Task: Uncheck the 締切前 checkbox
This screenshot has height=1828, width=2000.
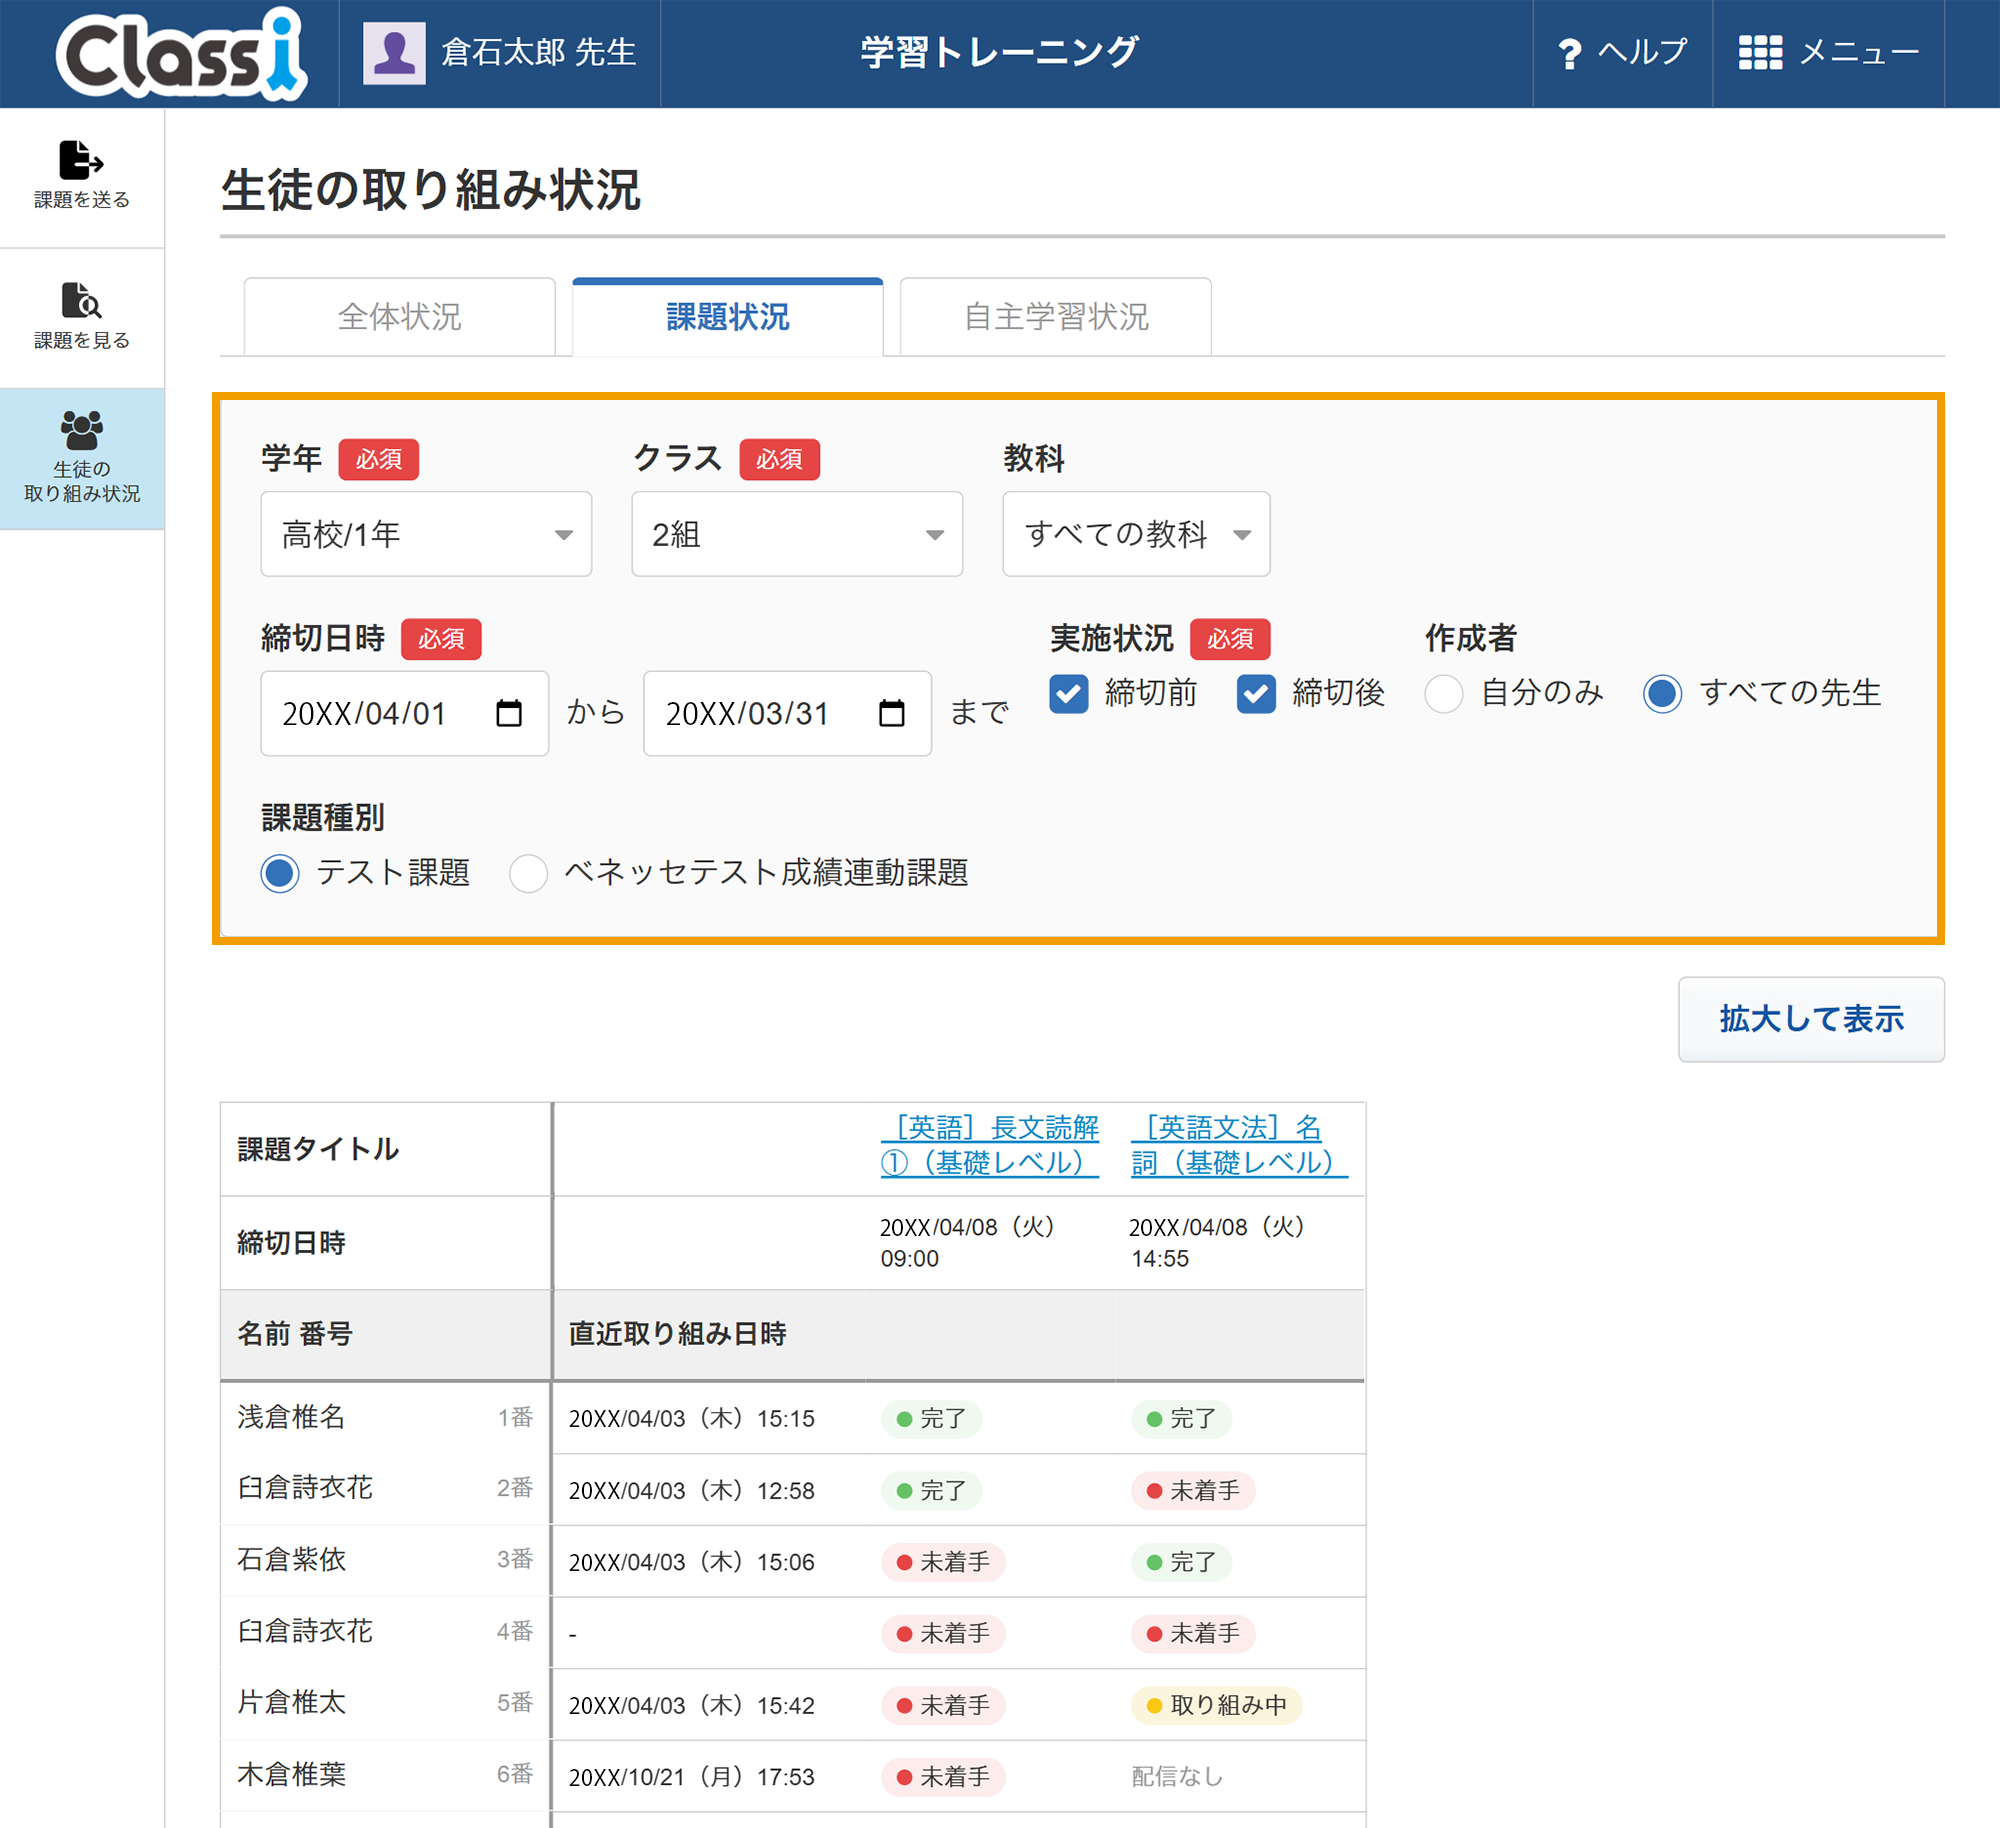Action: pos(1068,693)
